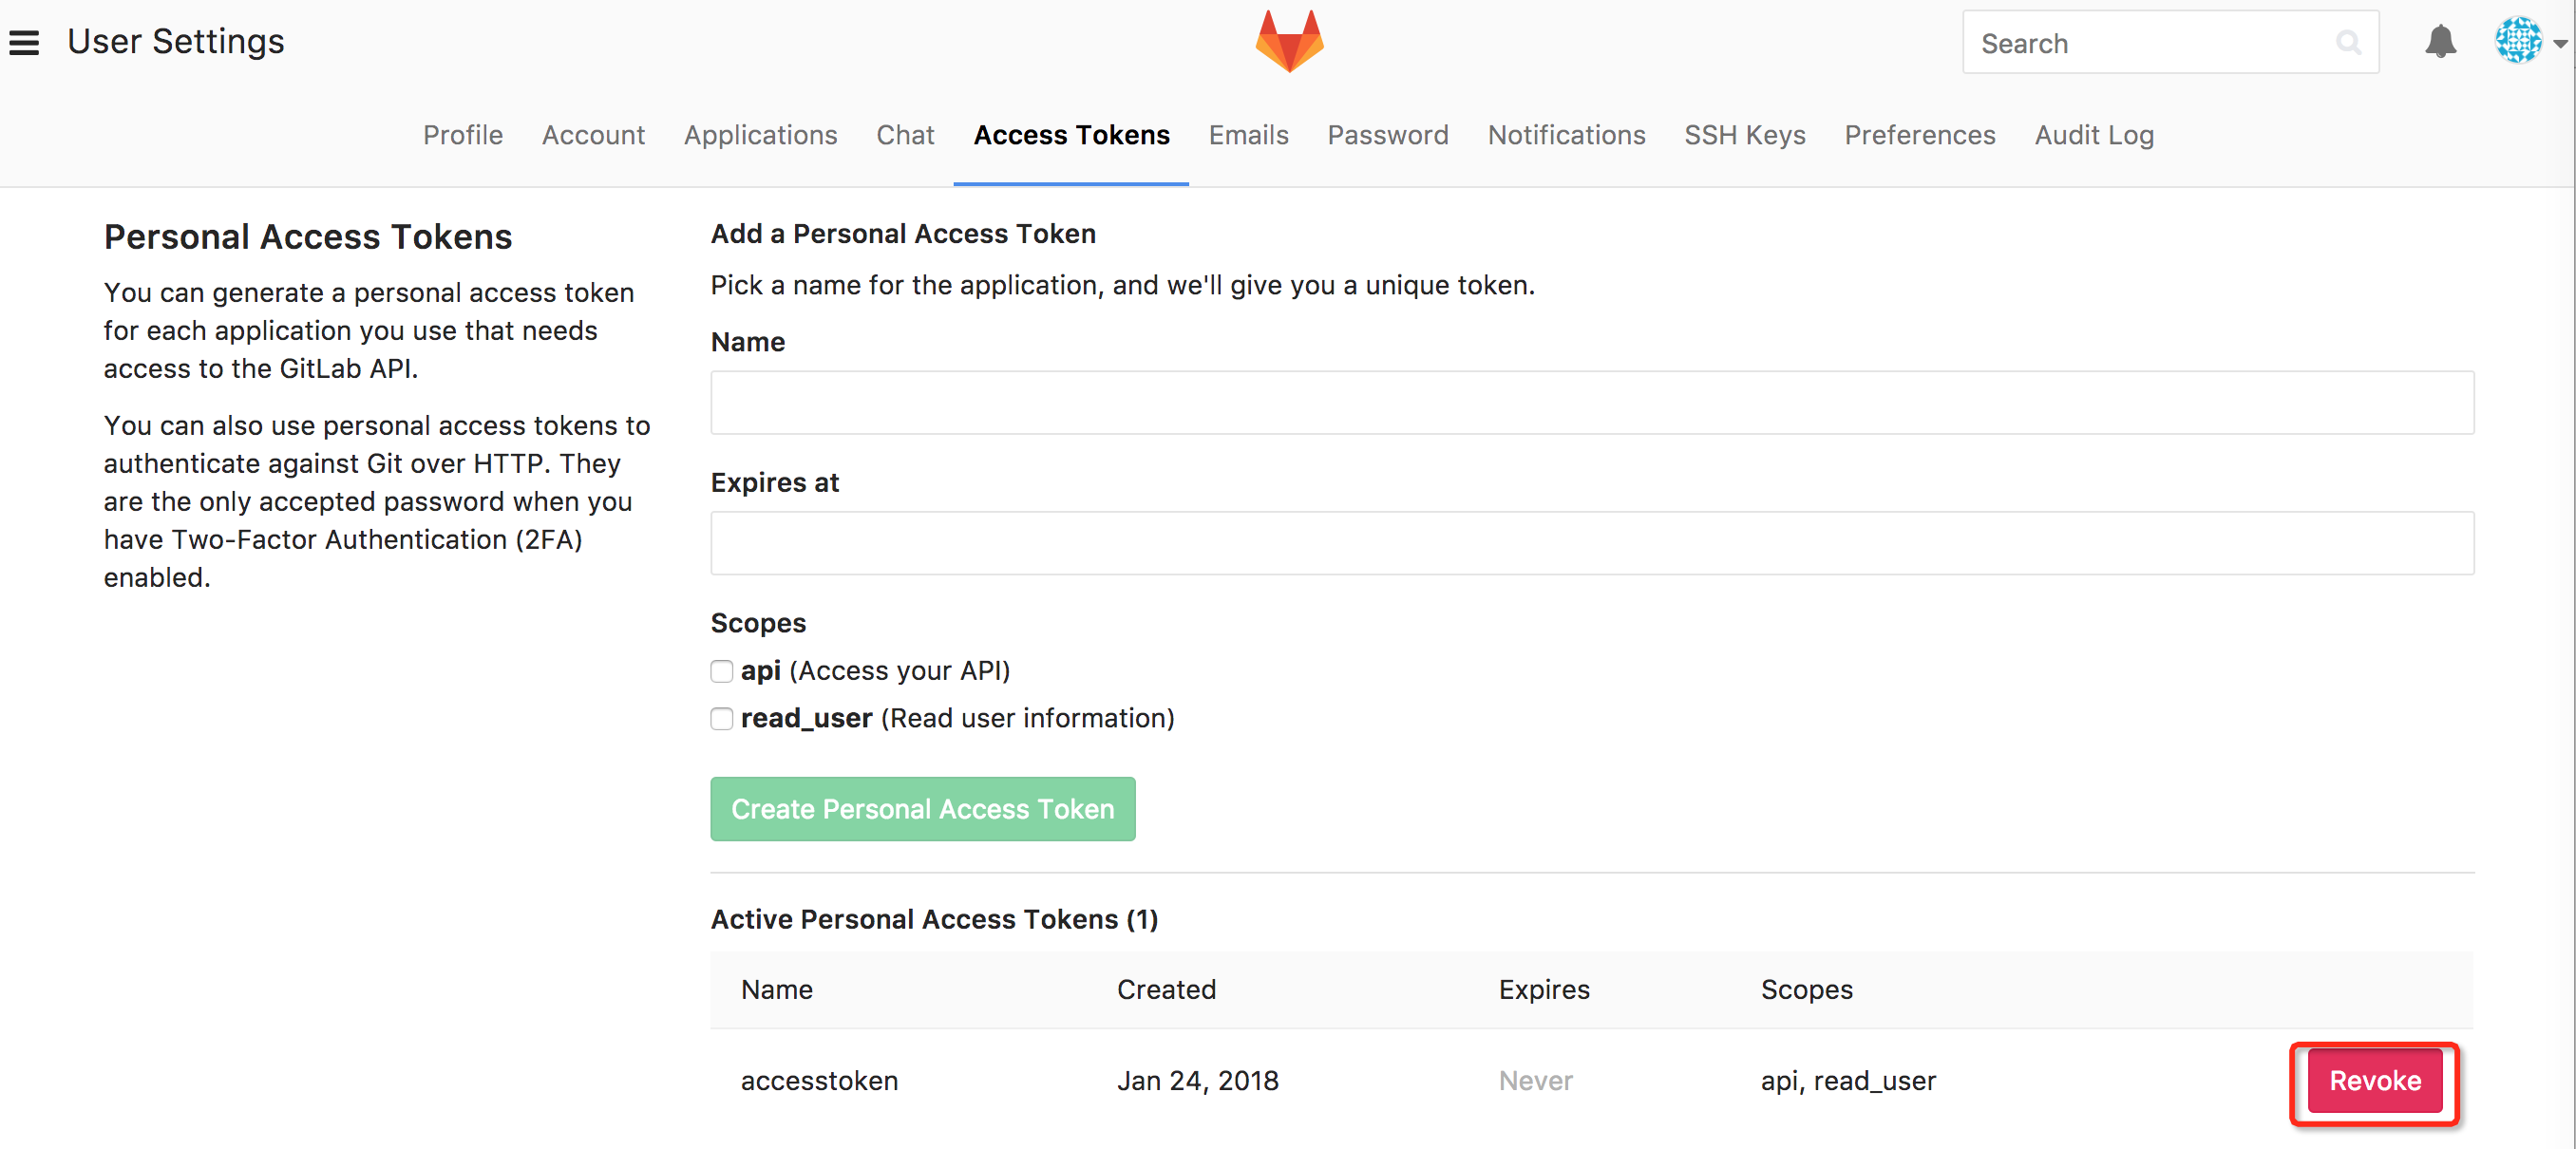Open the Expires at date field
The height and width of the screenshot is (1149, 2576).
click(x=1592, y=544)
